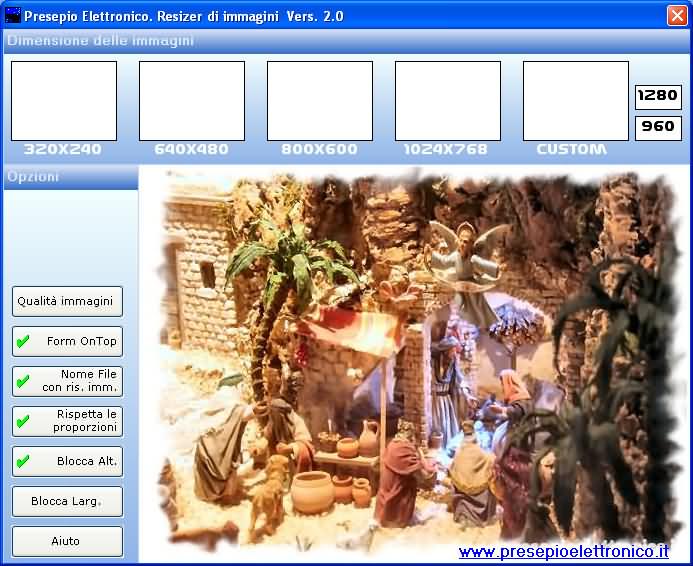Open the Aiuto help button
This screenshot has height=566, width=693.
[68, 541]
